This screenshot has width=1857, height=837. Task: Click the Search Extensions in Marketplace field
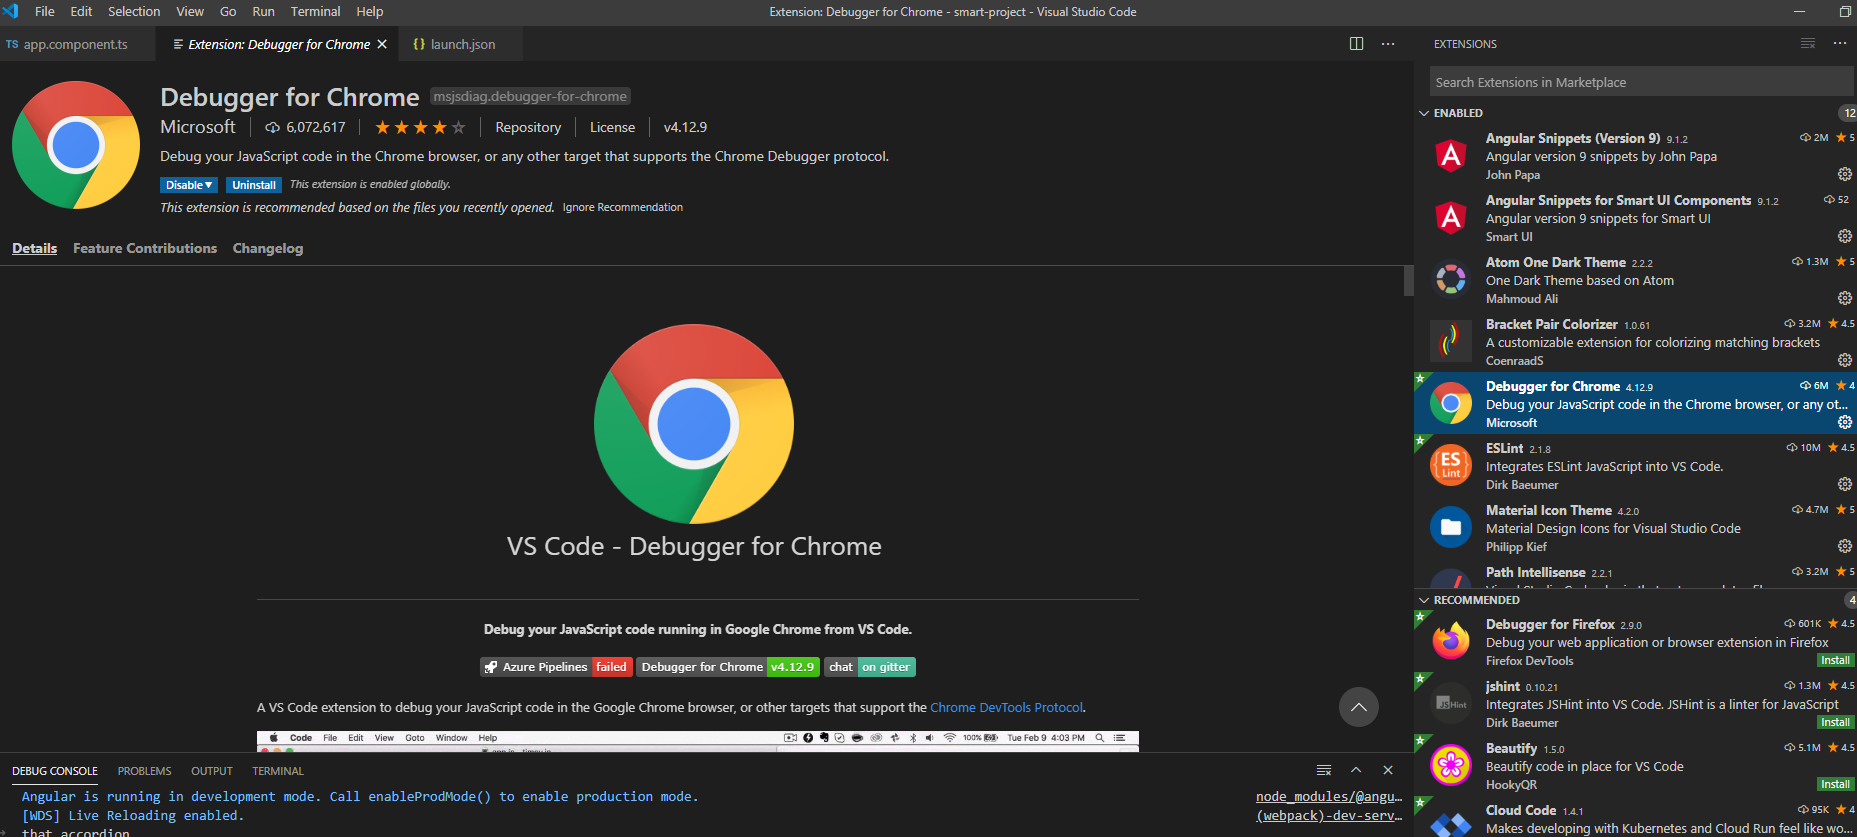click(x=1641, y=82)
